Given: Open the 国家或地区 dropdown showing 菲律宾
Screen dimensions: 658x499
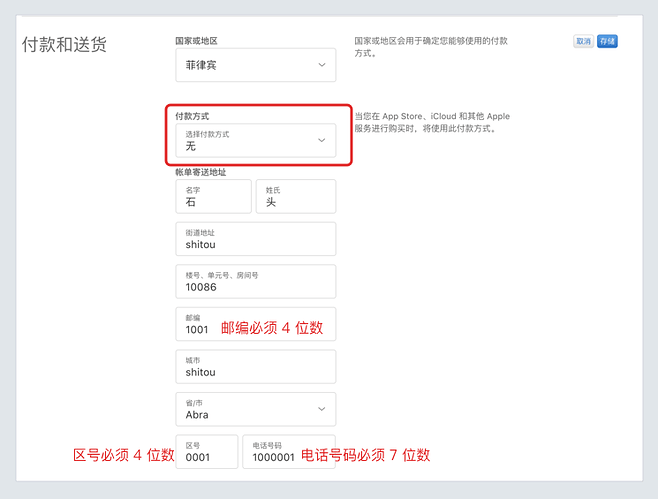Looking at the screenshot, I should (256, 65).
